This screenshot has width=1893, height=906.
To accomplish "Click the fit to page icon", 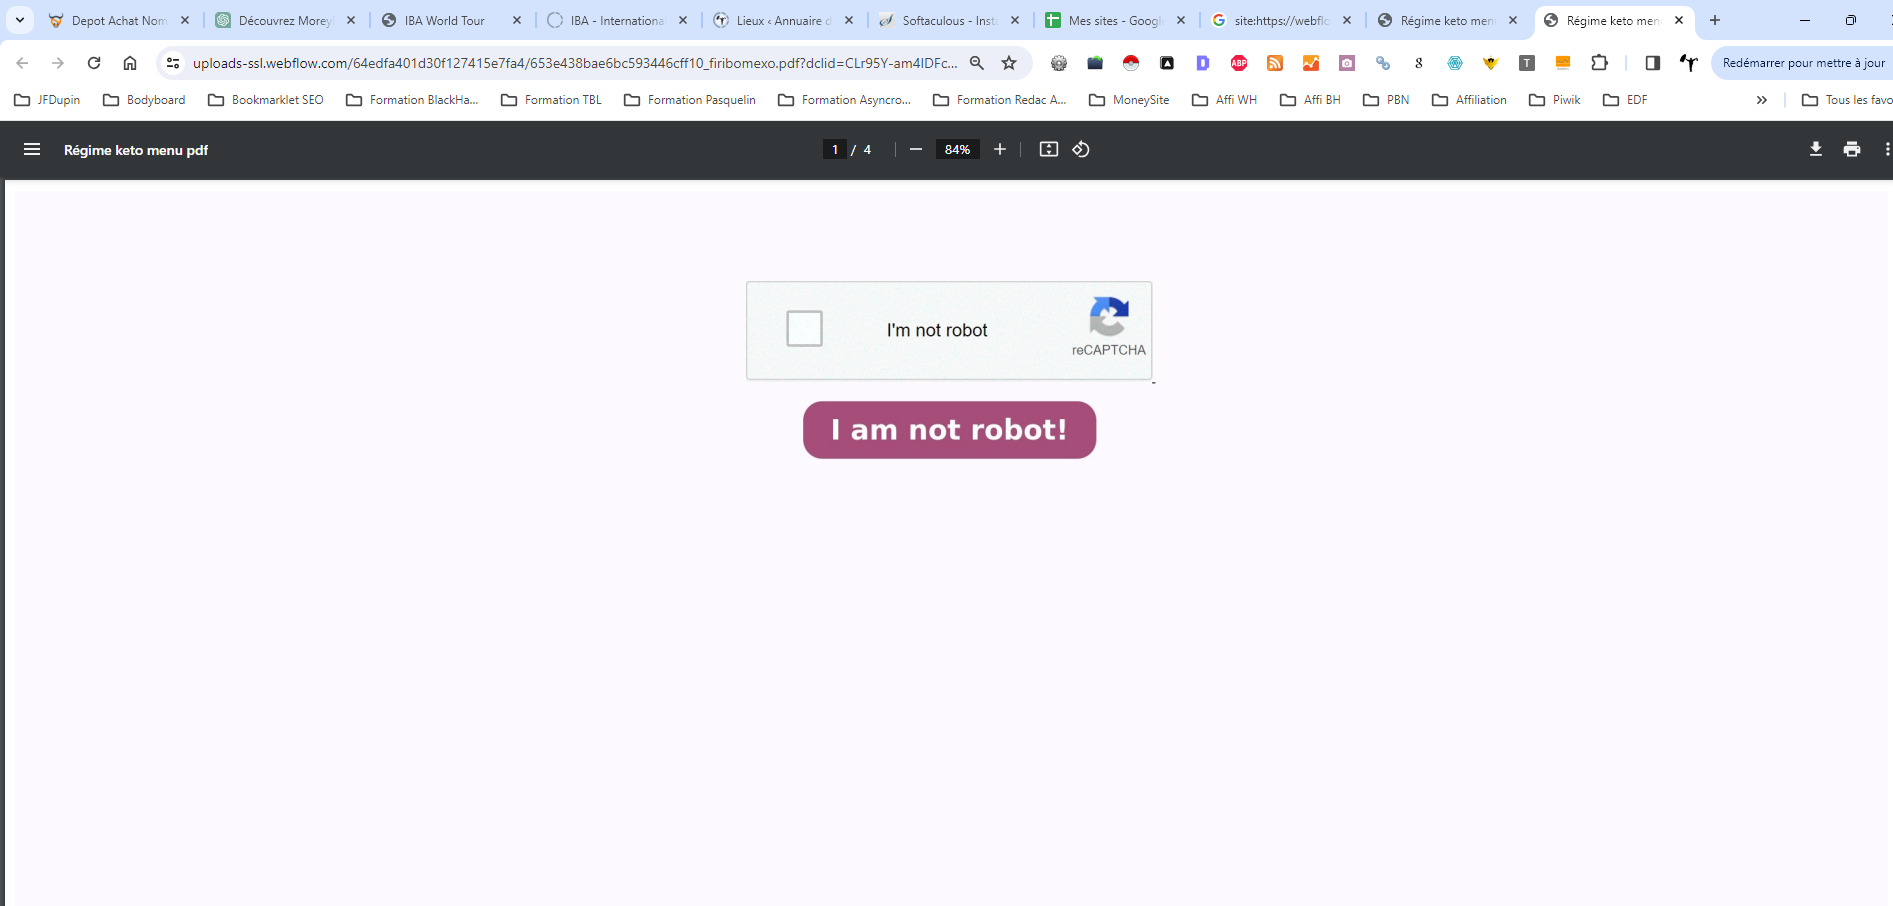I will pyautogui.click(x=1048, y=150).
